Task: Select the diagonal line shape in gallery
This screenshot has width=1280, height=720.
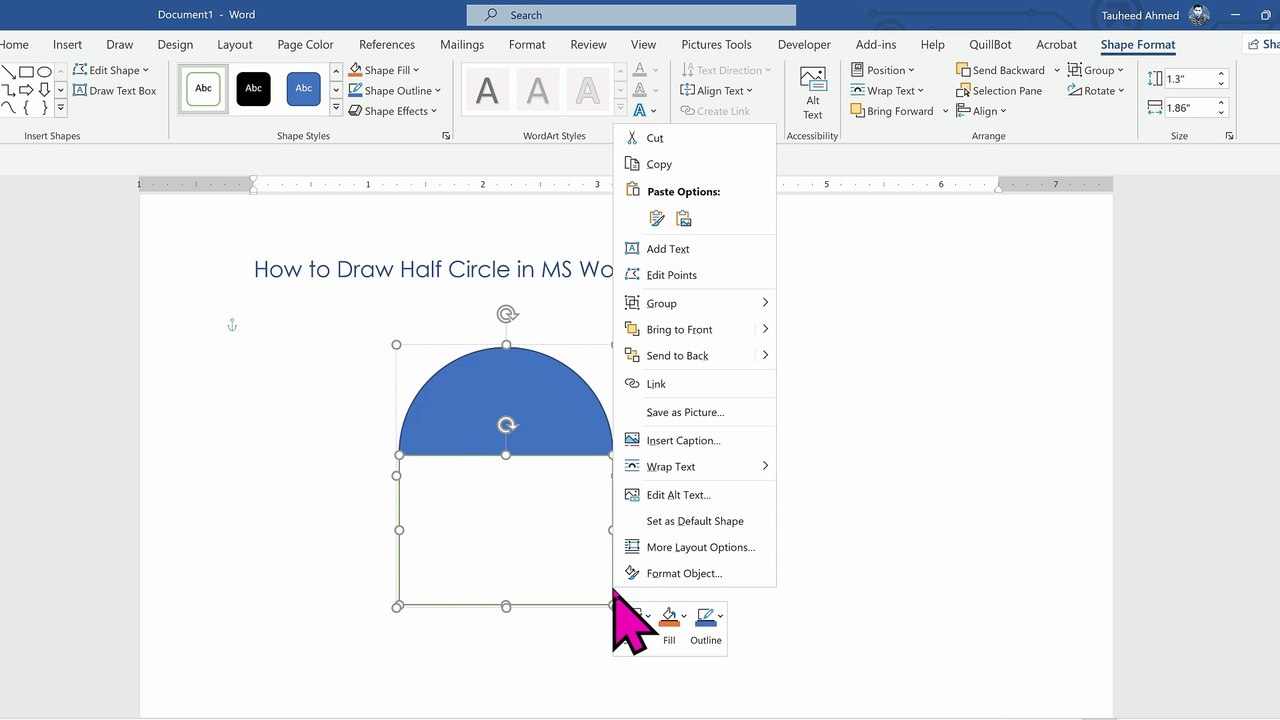Action: [x=8, y=72]
